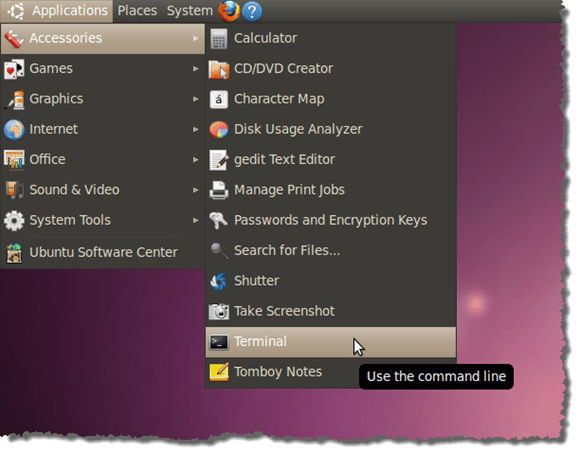Viewport: 580px width, 454px height.
Task: Select the Office category label
Action: [x=47, y=160]
